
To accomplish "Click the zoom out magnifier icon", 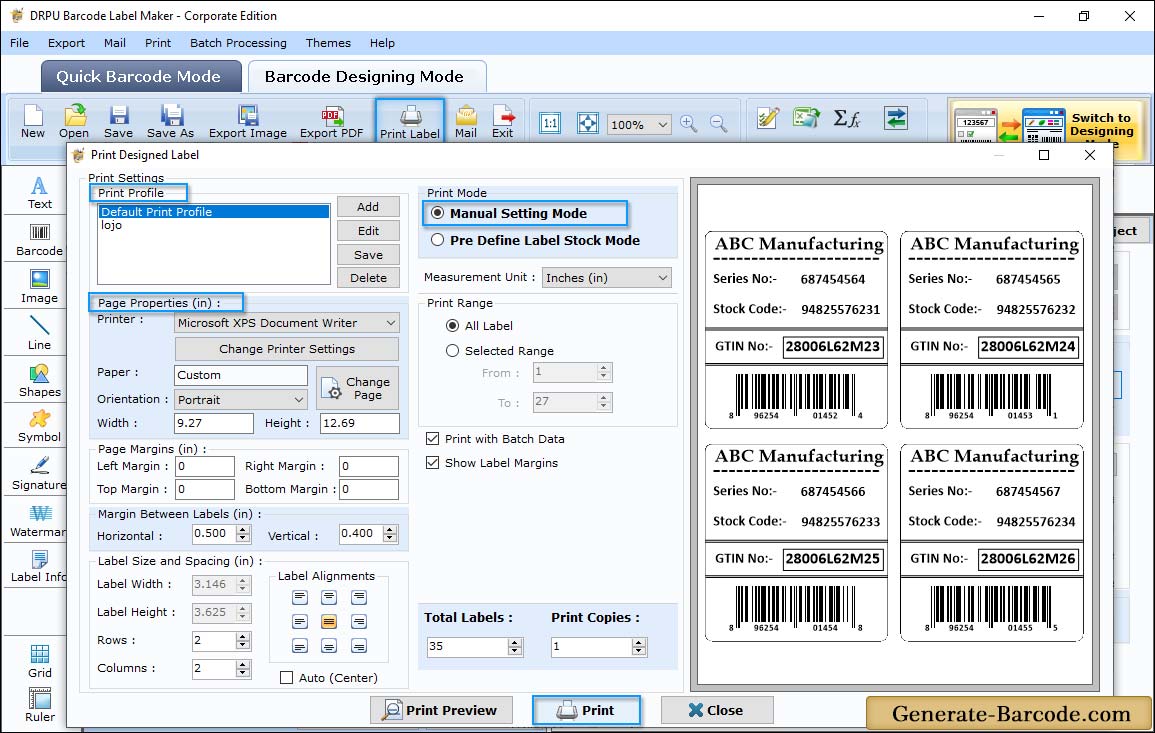I will pyautogui.click(x=718, y=124).
